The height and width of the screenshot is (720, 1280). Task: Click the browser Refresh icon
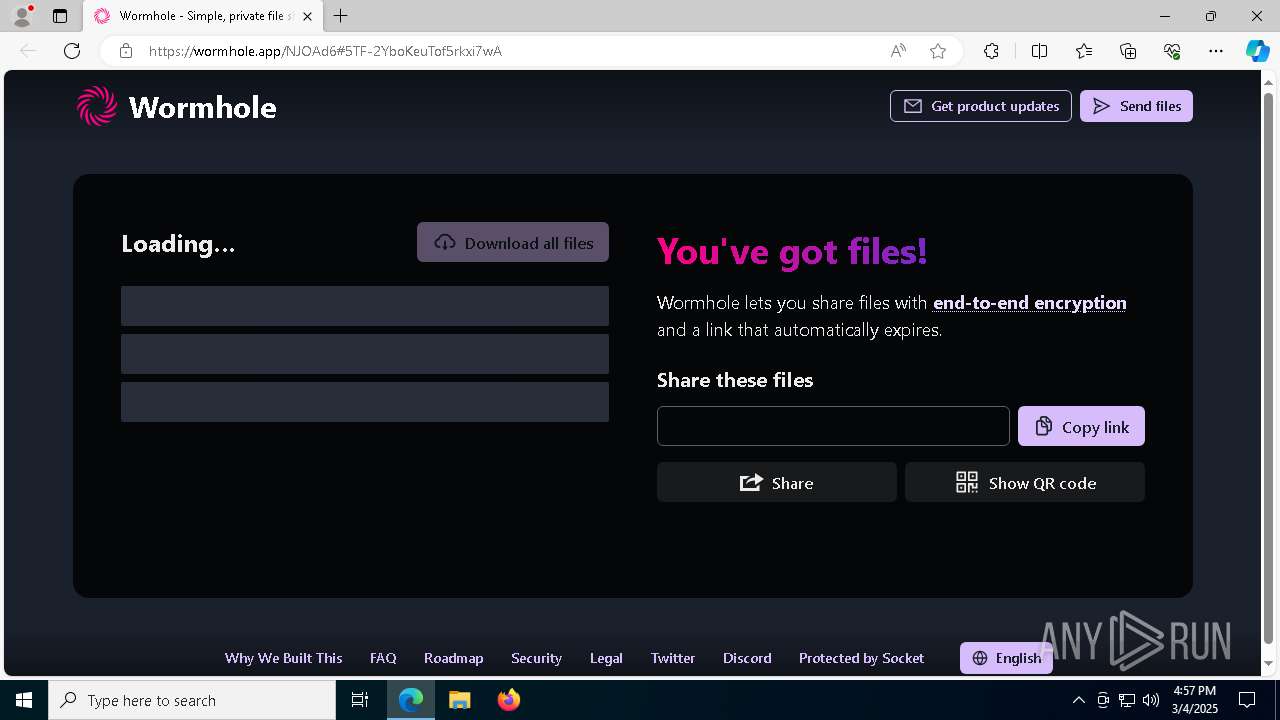pos(72,51)
